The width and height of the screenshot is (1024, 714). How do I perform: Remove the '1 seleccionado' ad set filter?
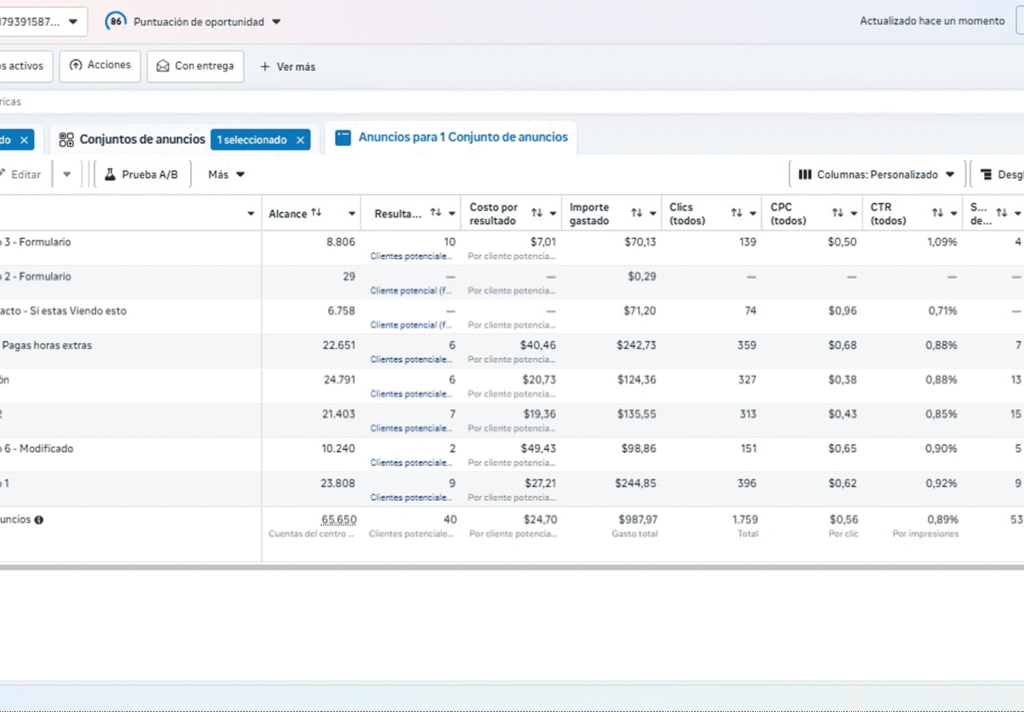pyautogui.click(x=299, y=140)
